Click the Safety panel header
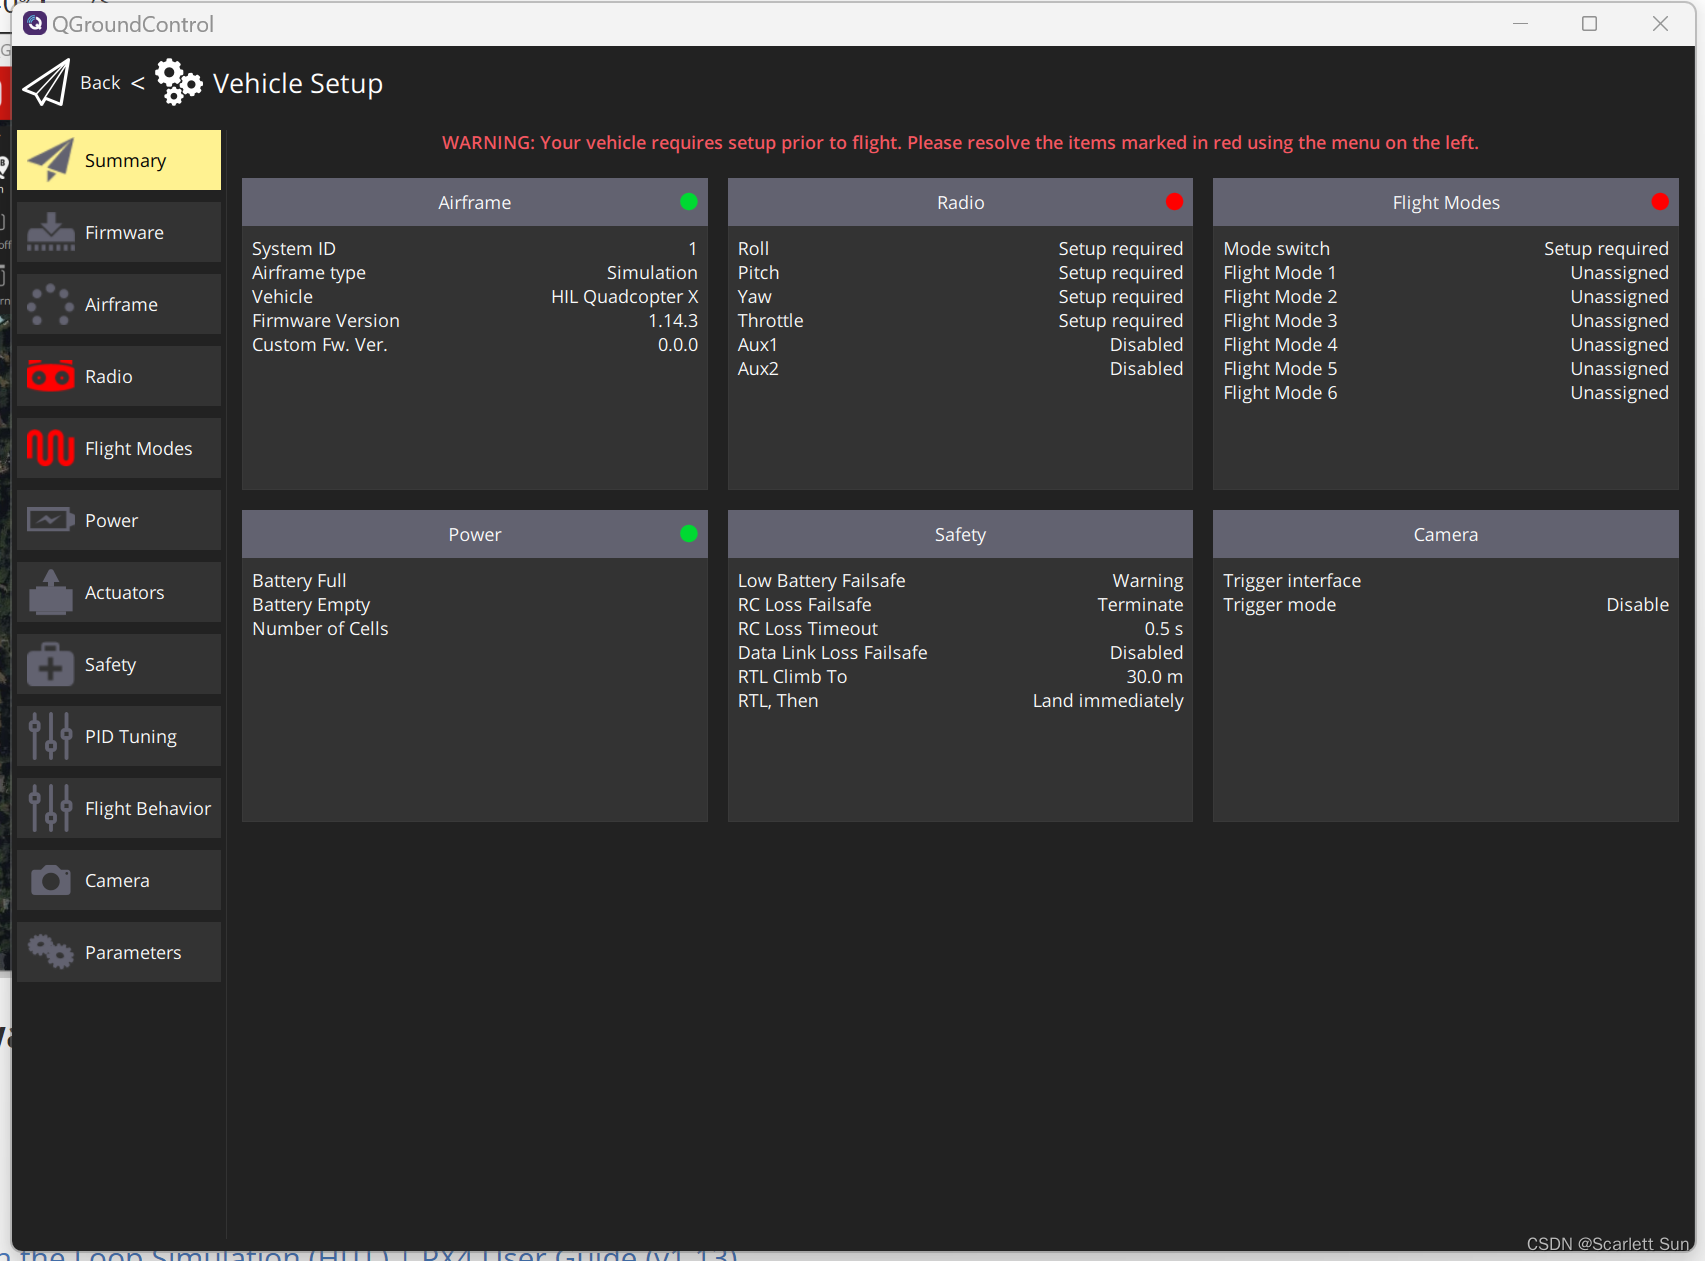 960,534
